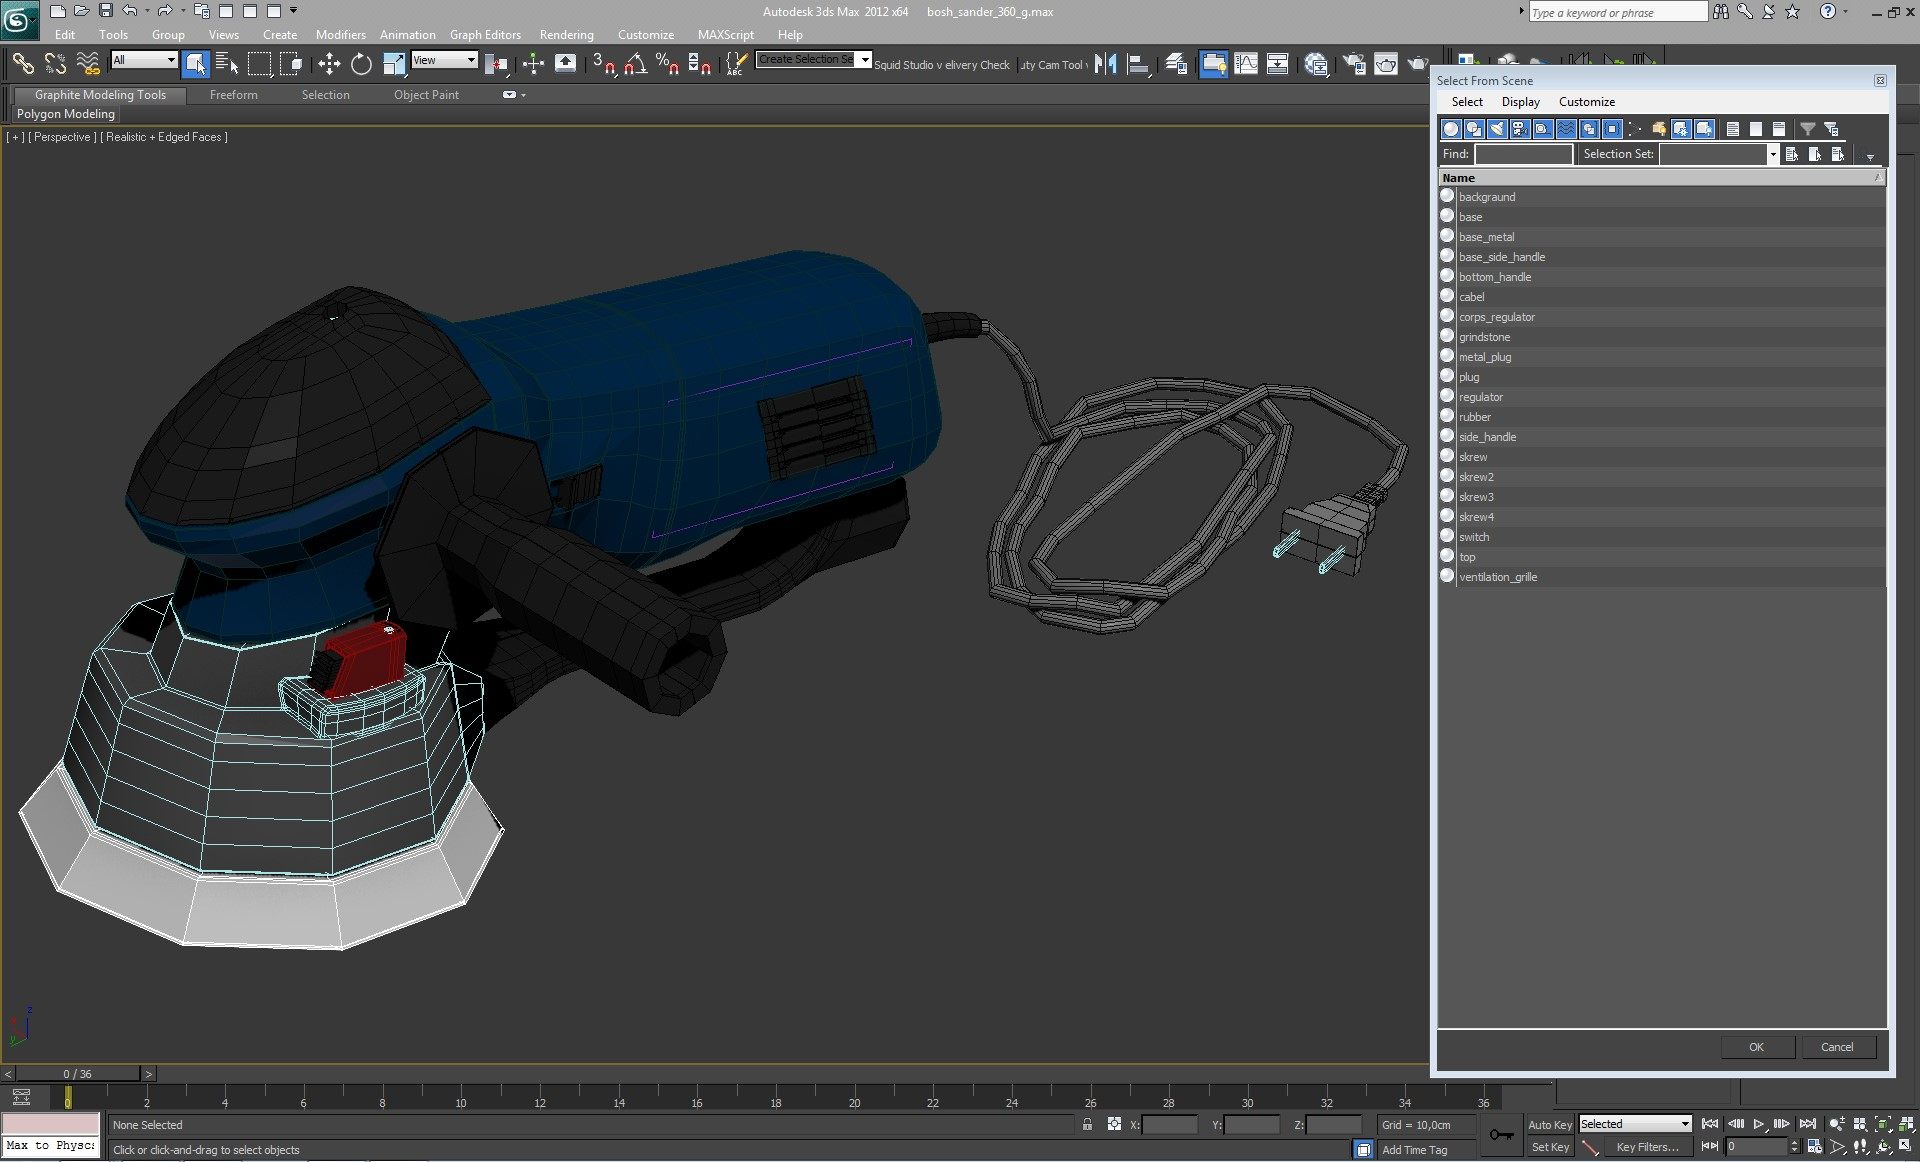This screenshot has width=1920, height=1162.
Task: Toggle Display Lights filter in Select From Scene
Action: (1497, 129)
